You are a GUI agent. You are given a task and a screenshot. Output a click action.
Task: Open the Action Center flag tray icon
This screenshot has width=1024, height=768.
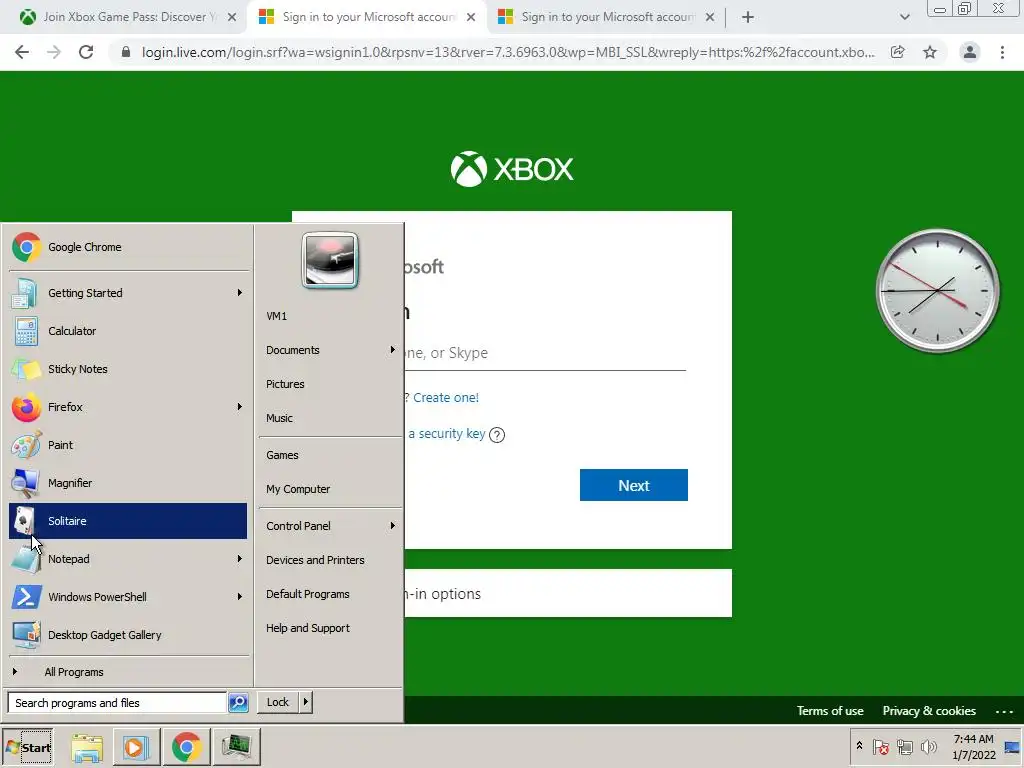click(880, 746)
